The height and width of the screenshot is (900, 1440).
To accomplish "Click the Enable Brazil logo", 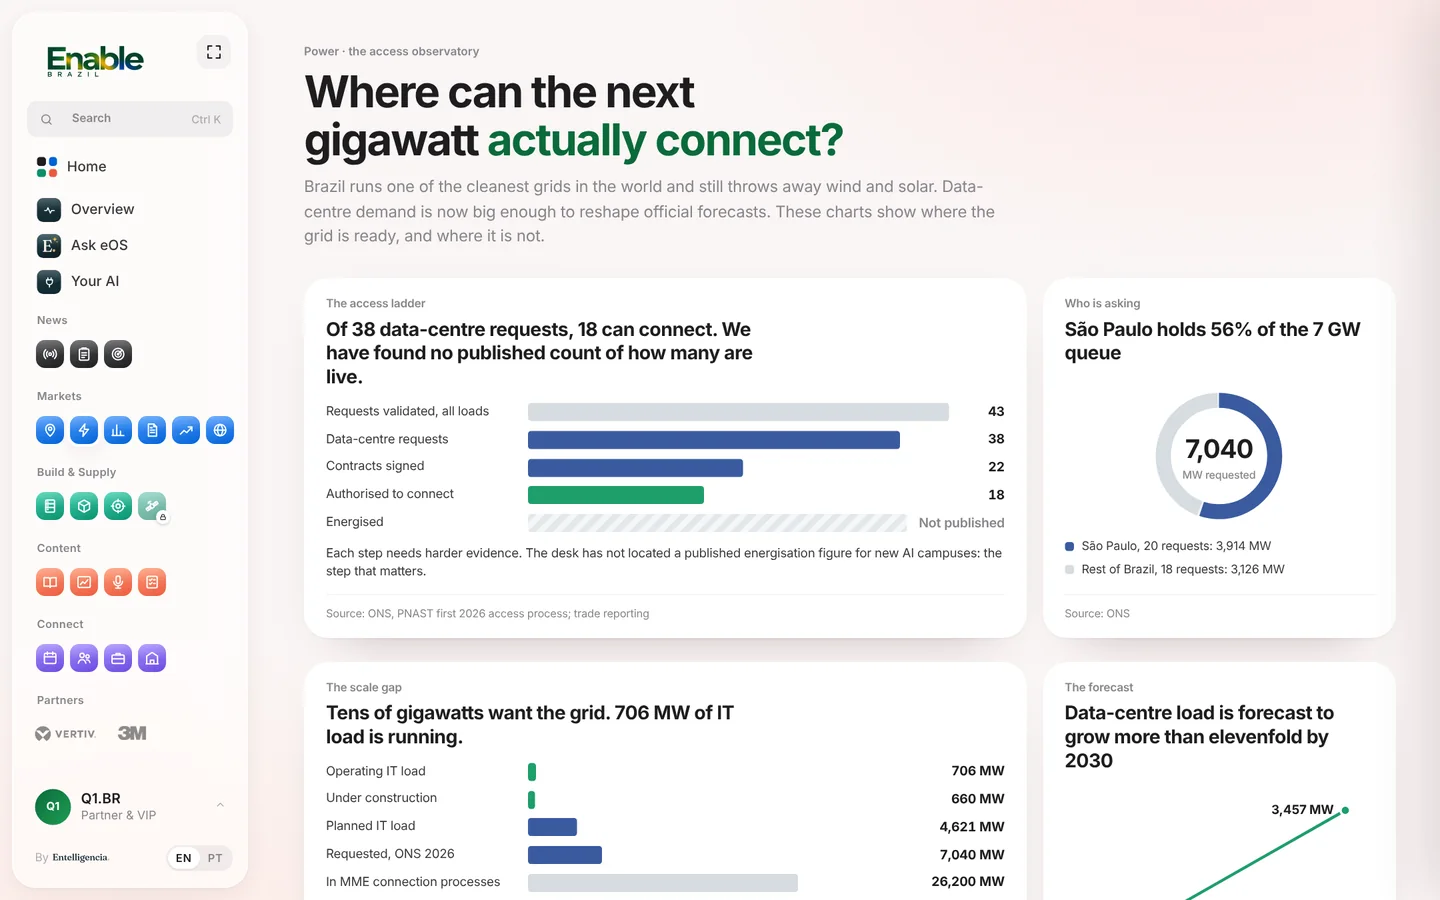I will coord(95,61).
